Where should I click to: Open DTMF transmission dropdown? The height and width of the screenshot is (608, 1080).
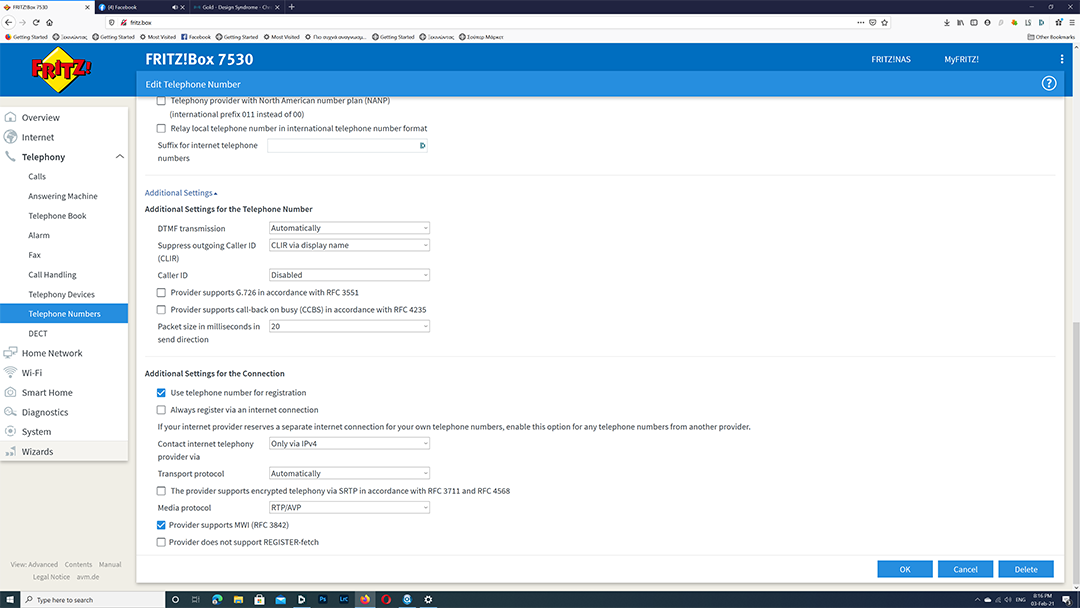tap(349, 228)
